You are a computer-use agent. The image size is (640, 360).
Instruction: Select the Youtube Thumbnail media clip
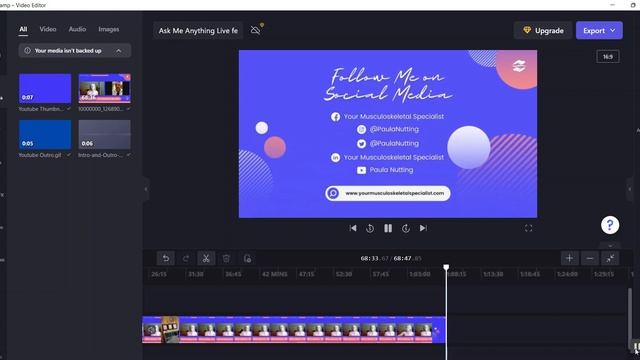(x=45, y=89)
